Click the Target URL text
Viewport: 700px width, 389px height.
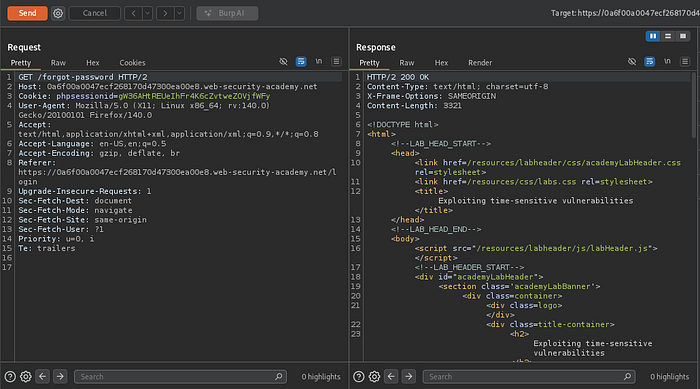(625, 13)
